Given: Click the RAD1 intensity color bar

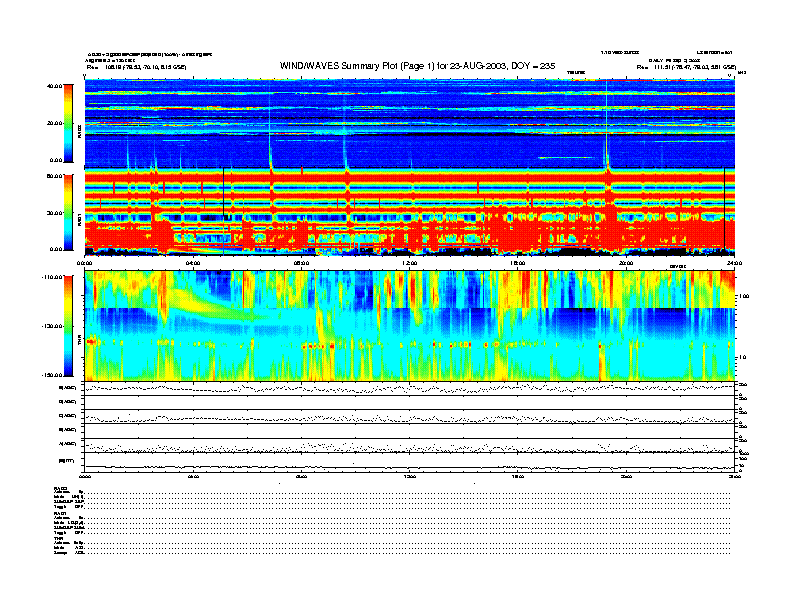Looking at the screenshot, I should click(x=68, y=213).
